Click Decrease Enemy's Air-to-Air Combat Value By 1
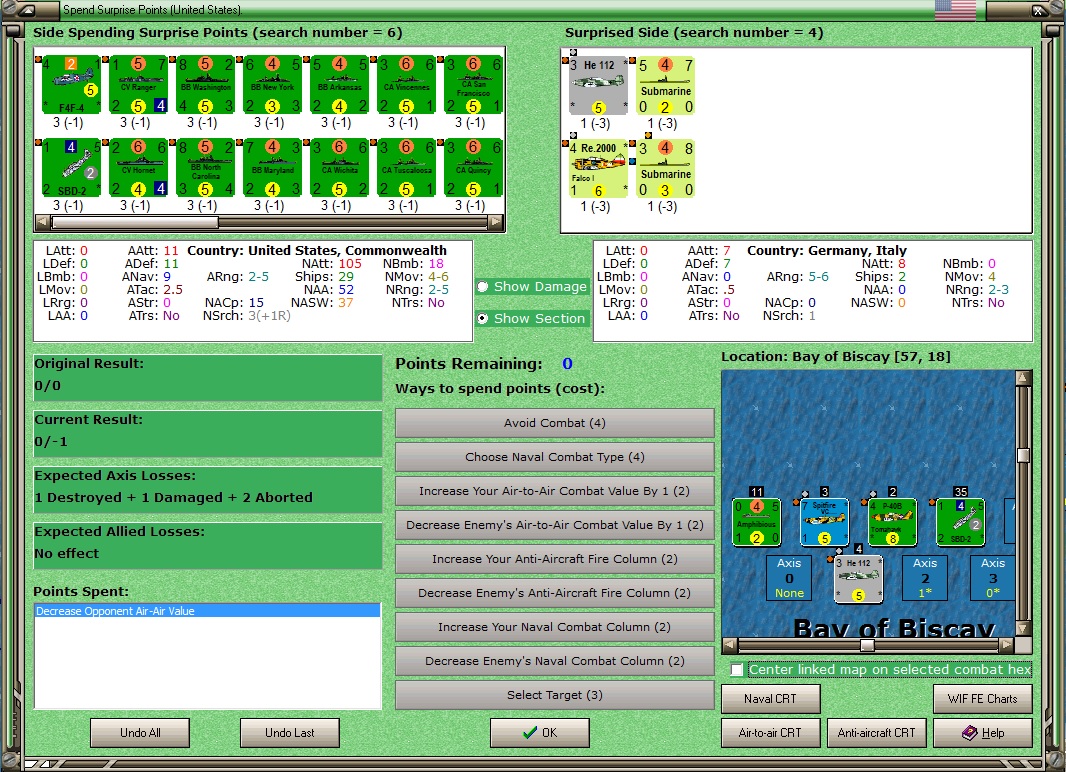The image size is (1066, 772). 555,525
